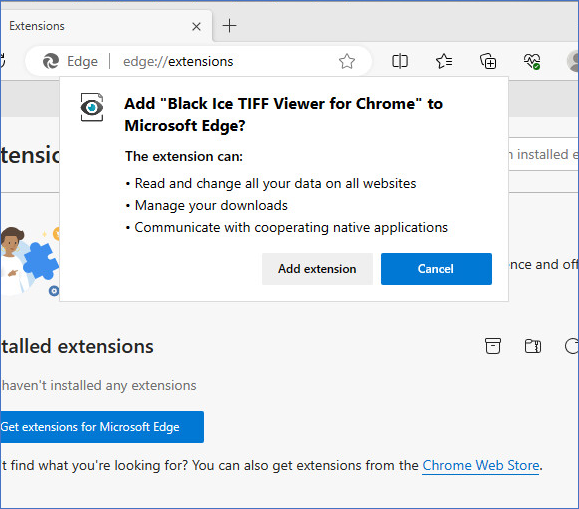Click "The extension can:" label
The image size is (579, 509).
click(x=184, y=156)
